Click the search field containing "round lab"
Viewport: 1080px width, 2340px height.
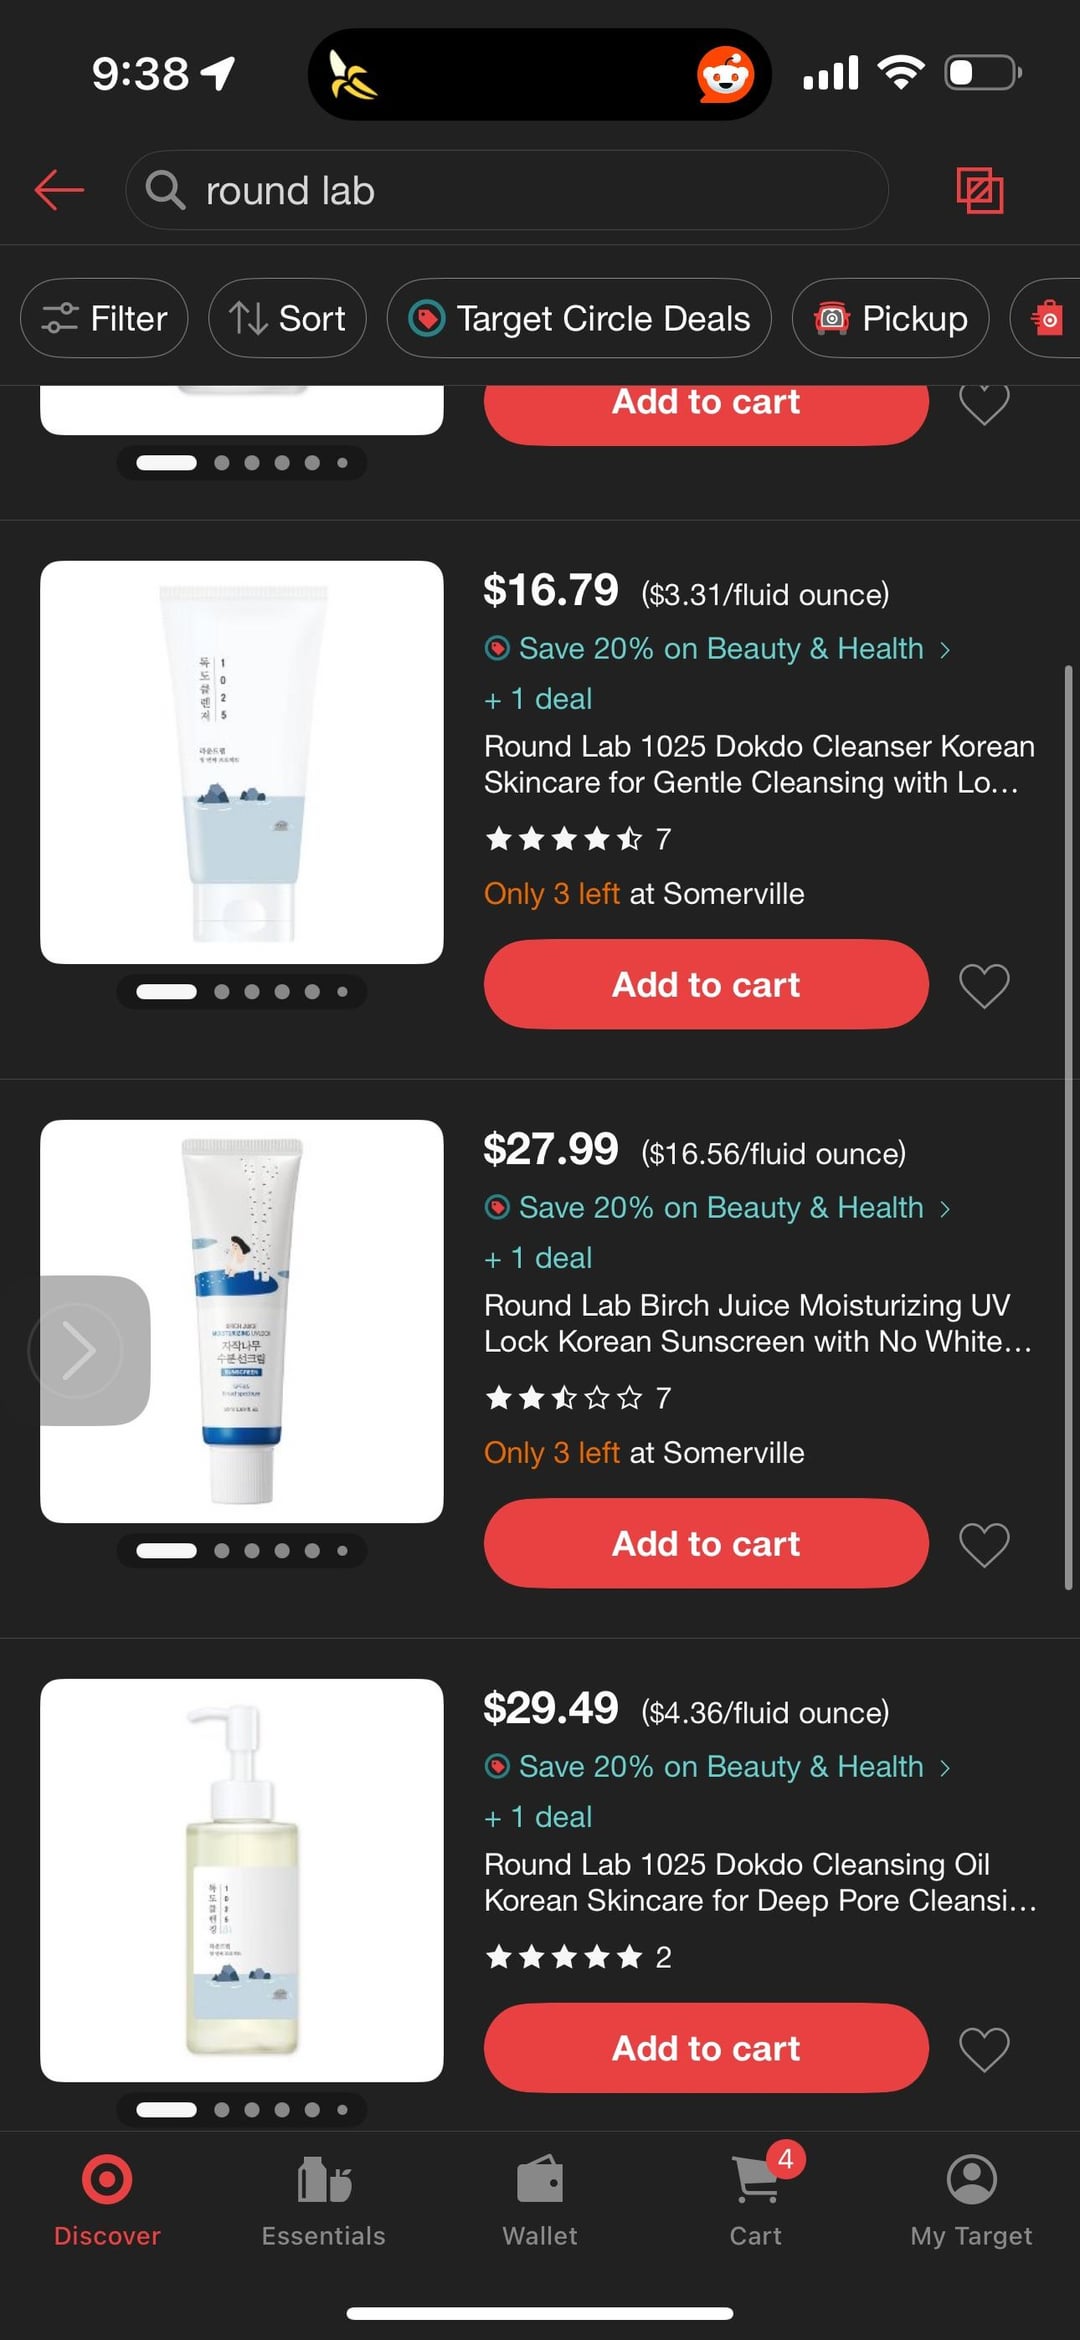tap(506, 190)
